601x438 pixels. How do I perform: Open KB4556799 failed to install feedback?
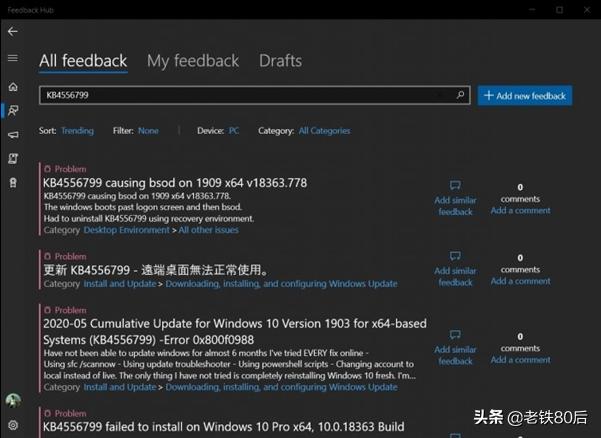223,427
